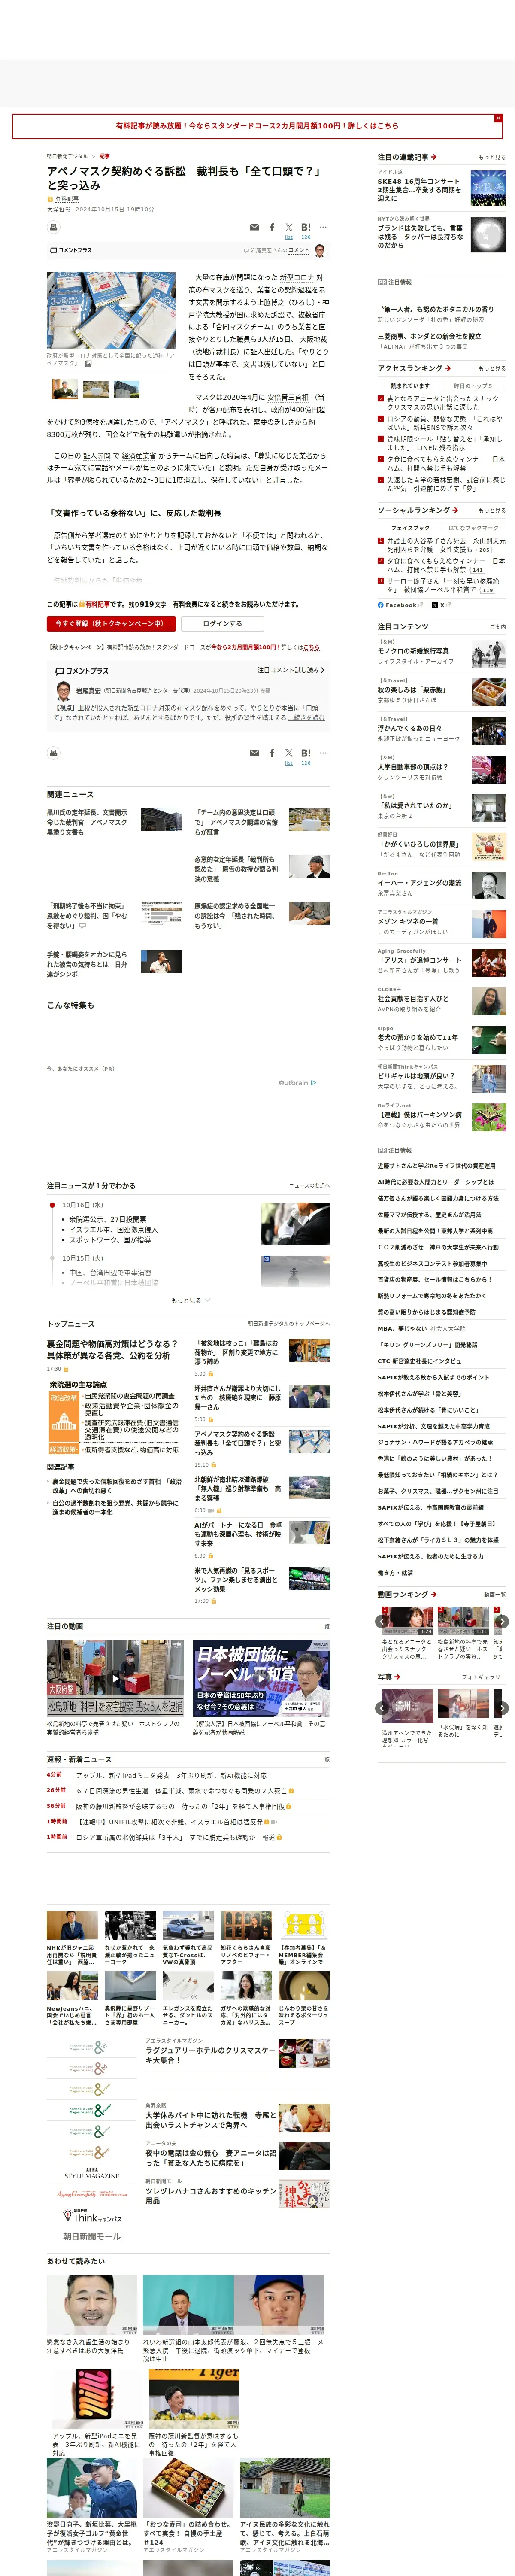This screenshot has width=515, height=2576.
Task: Previous arrow in 動画ランキング carousel
Action: coord(382,1621)
